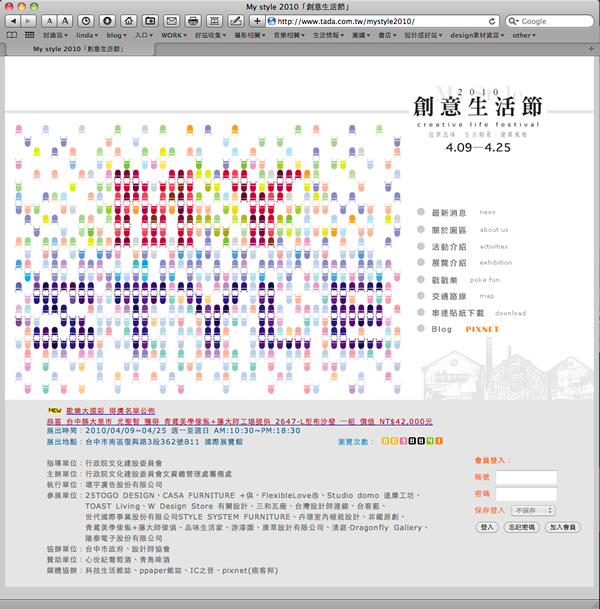Screen dimensions: 600x609
Task: Click the Google search magnifier icon
Action: [x=513, y=21]
